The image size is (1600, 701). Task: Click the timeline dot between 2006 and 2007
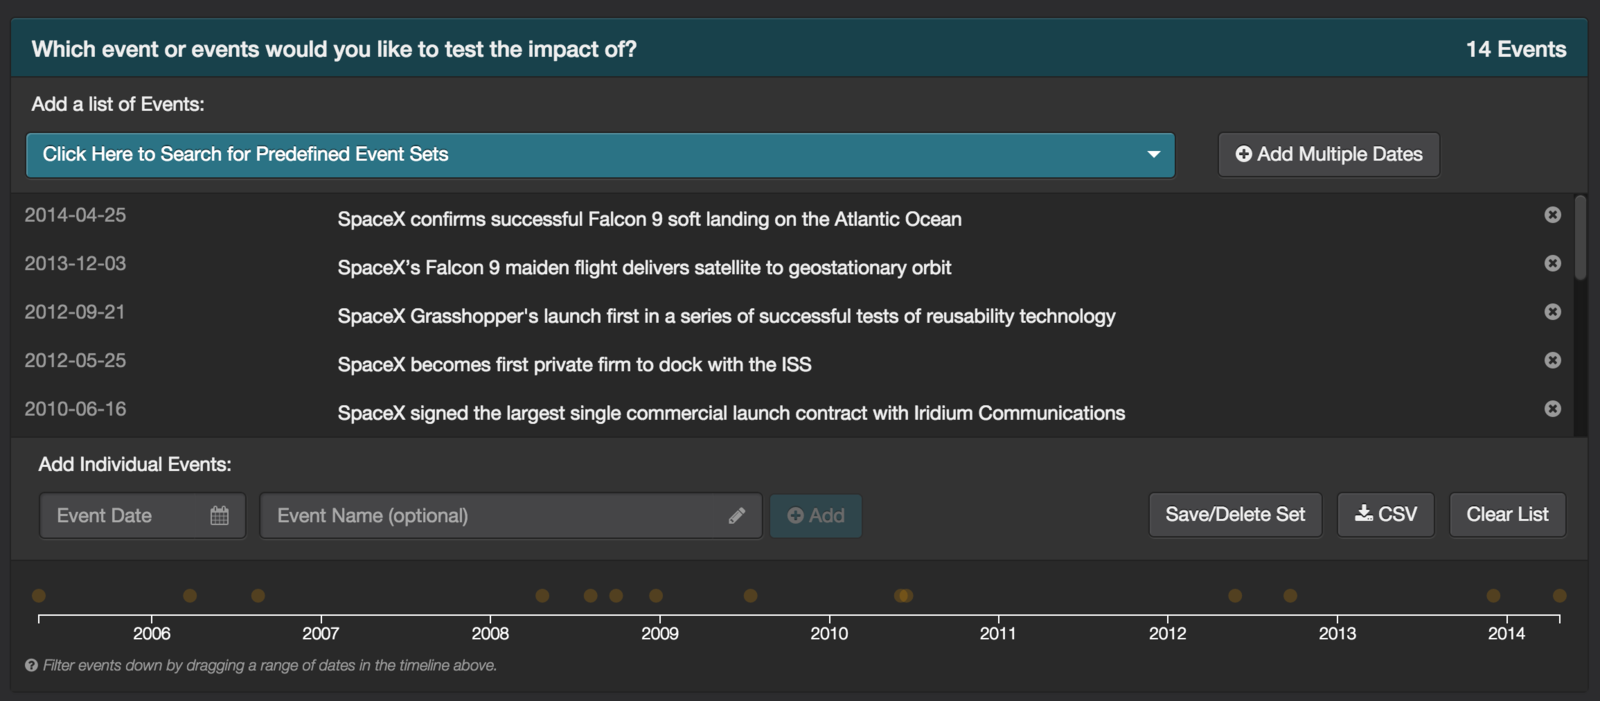coord(258,596)
